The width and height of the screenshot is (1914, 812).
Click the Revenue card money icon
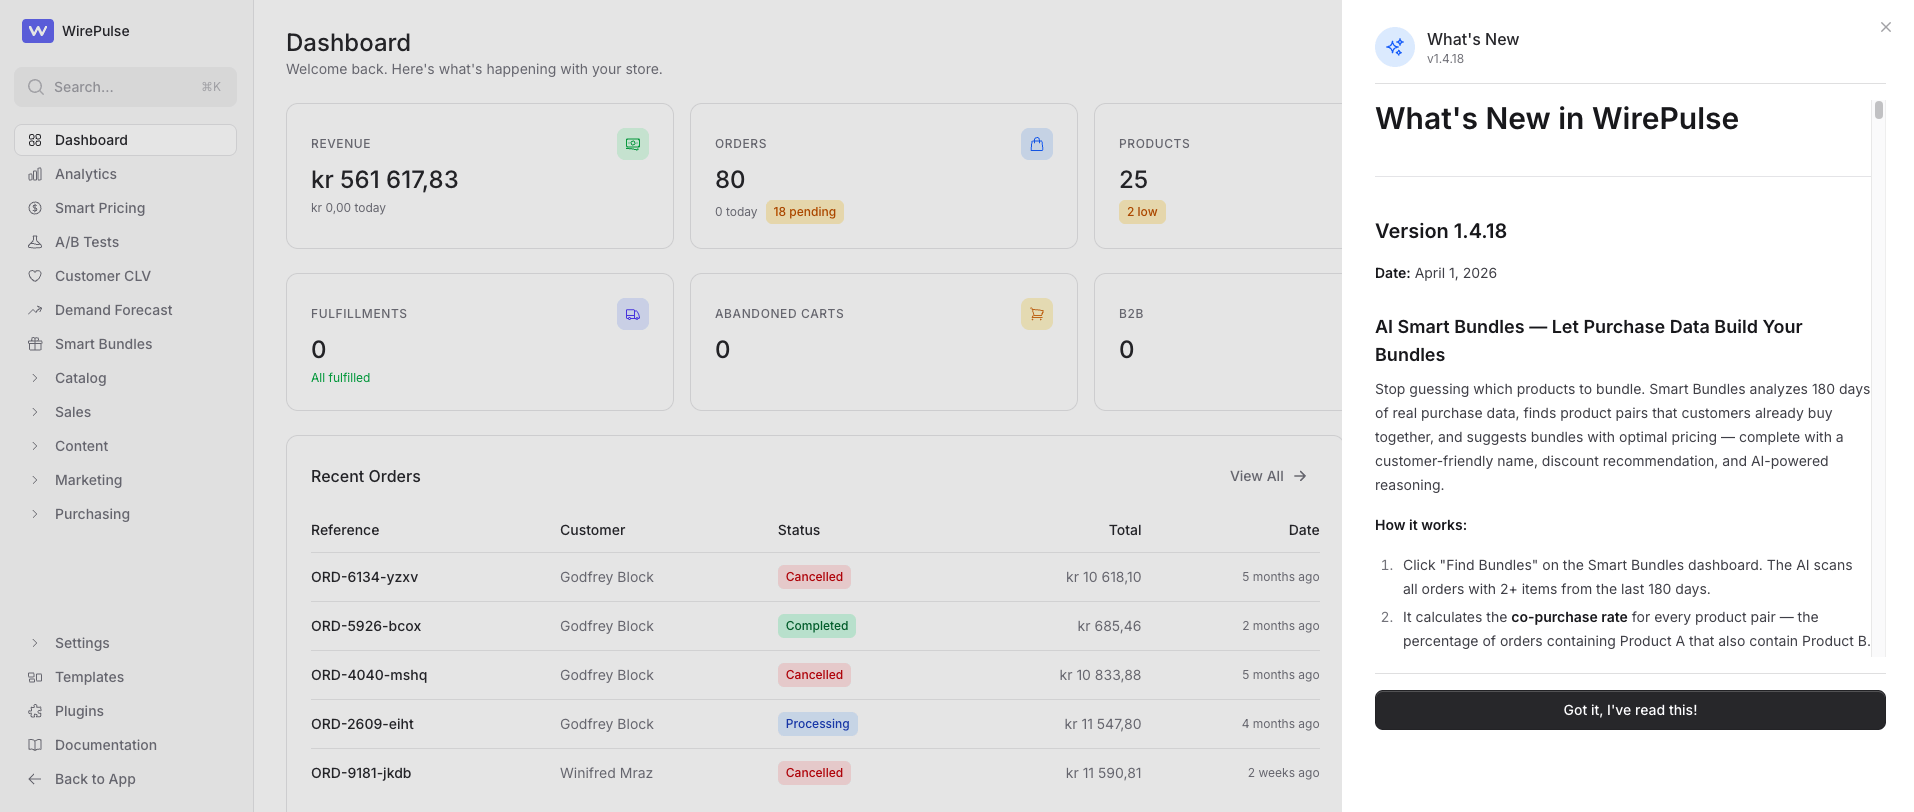(x=633, y=144)
